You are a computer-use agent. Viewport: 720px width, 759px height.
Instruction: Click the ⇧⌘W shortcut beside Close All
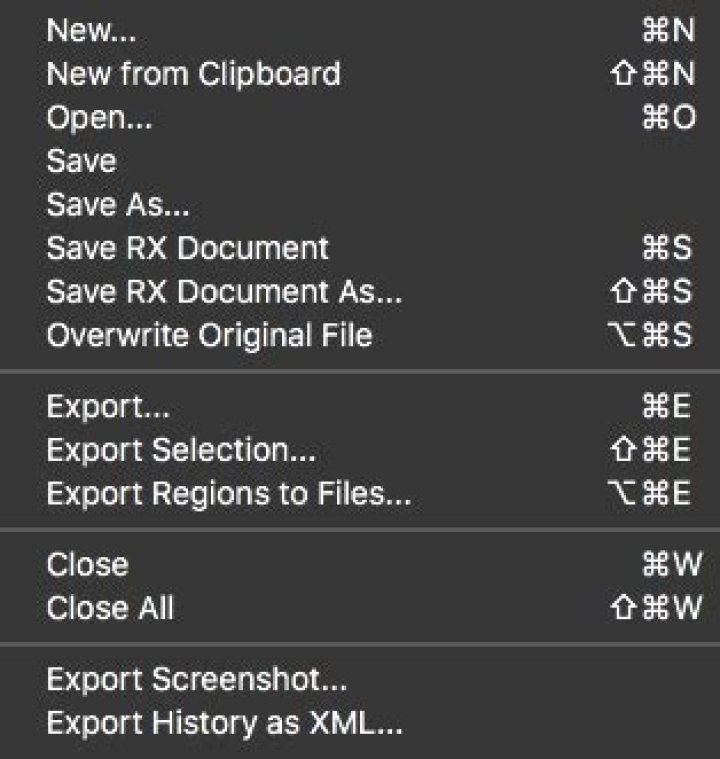pos(655,607)
